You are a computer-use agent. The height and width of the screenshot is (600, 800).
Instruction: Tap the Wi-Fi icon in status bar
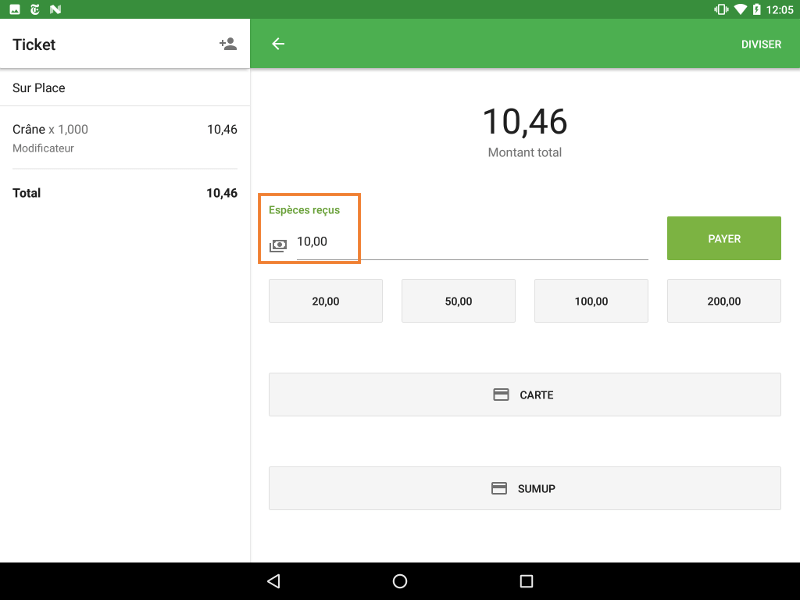click(x=740, y=9)
